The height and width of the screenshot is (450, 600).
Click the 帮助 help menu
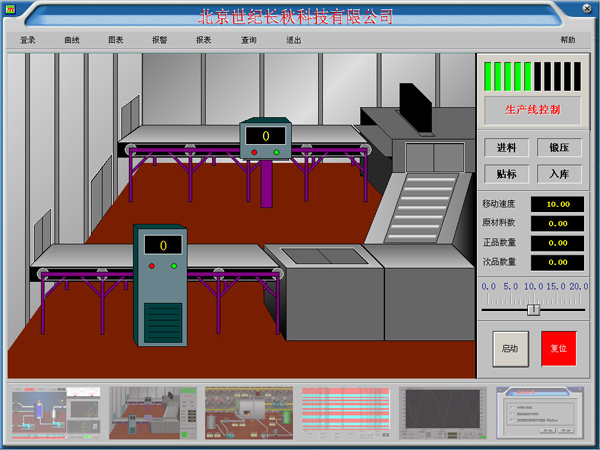coord(568,40)
